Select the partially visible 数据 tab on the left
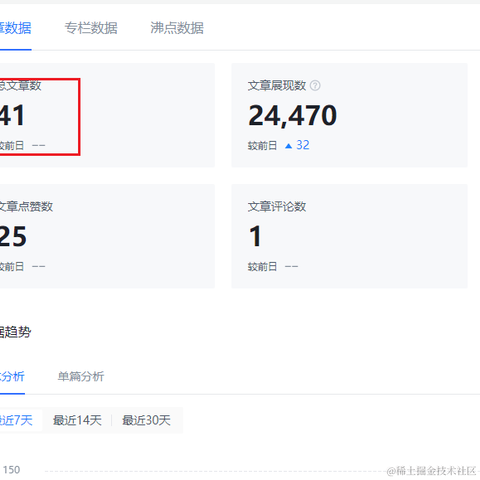480x480 pixels. click(15, 28)
